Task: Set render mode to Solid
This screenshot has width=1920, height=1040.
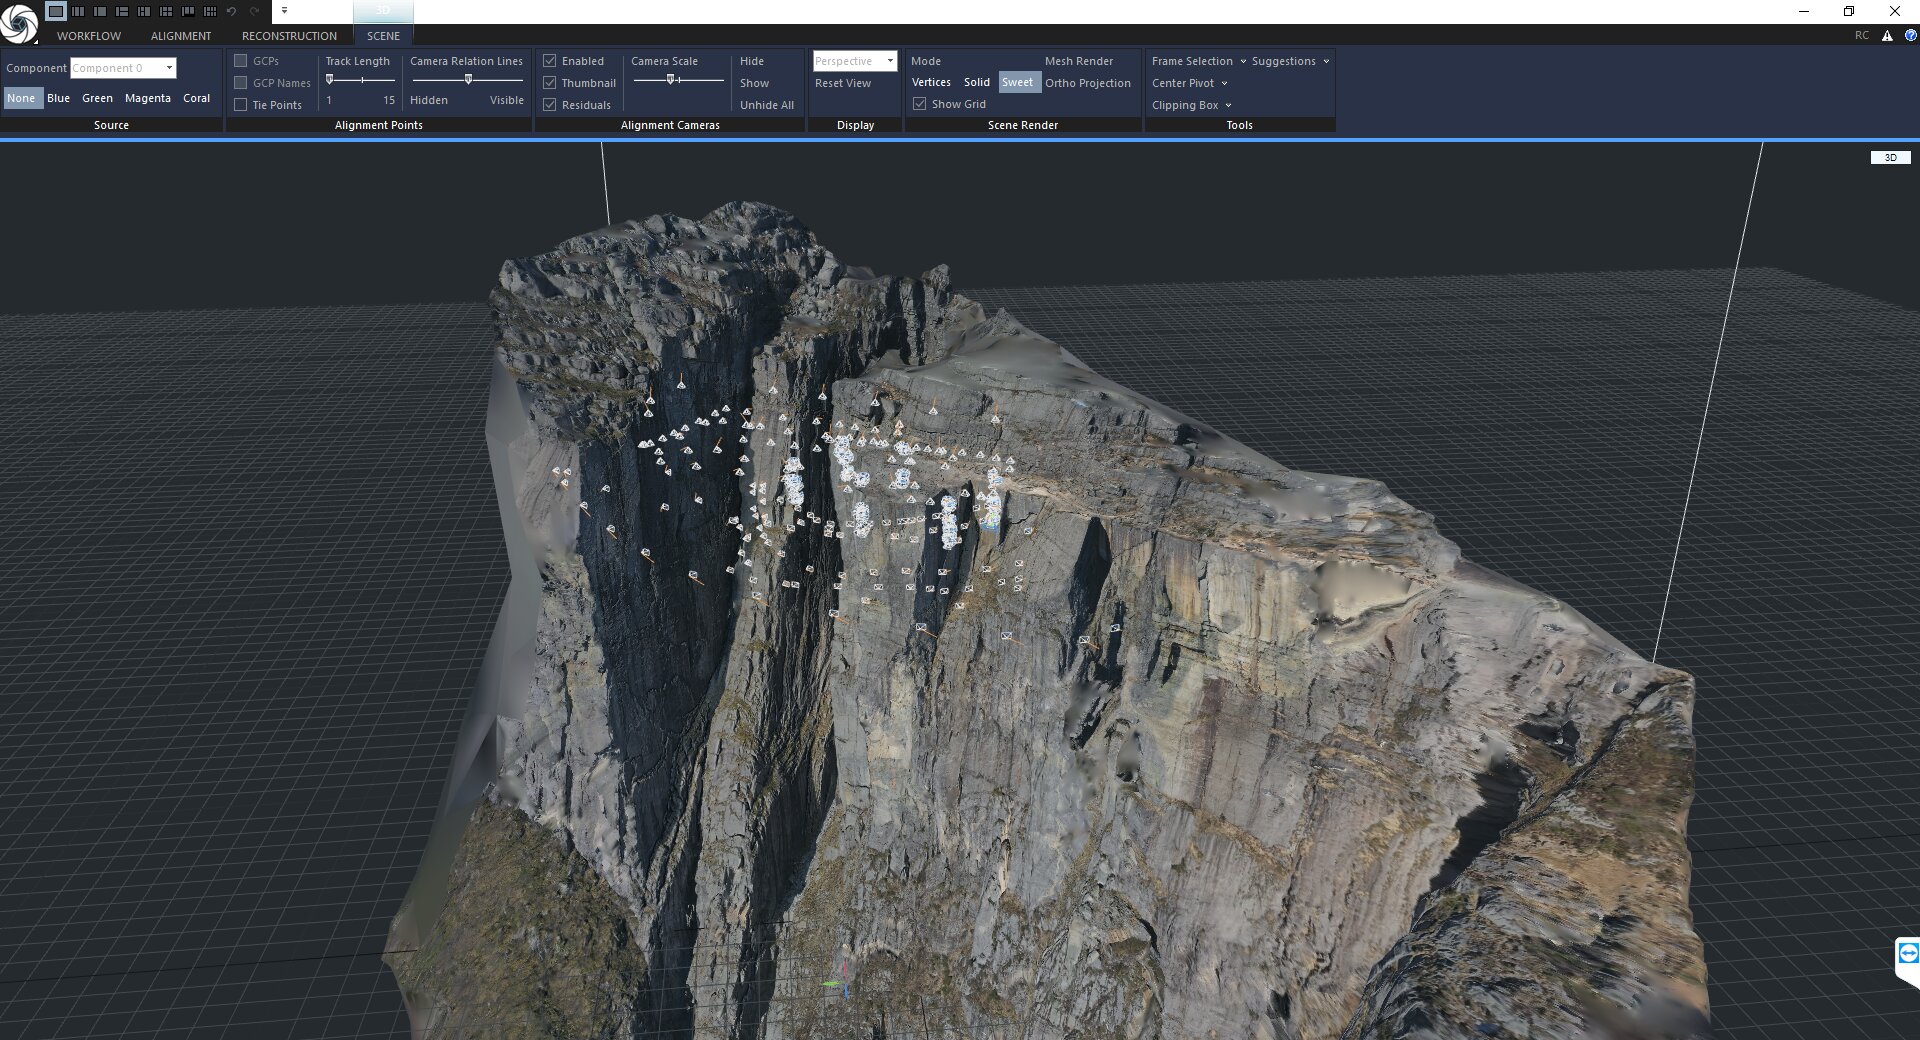Action: [977, 82]
